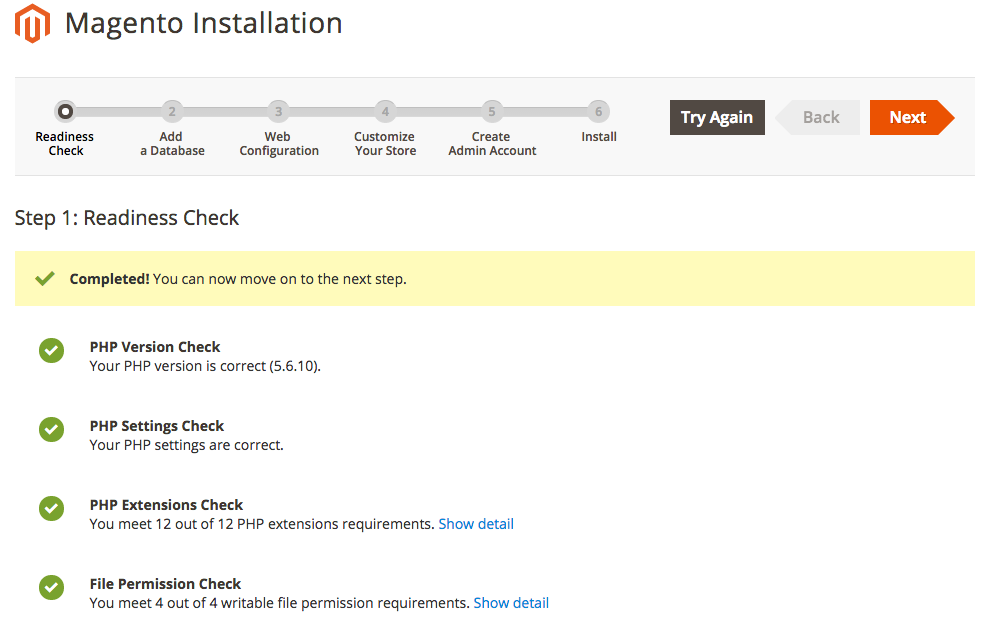The width and height of the screenshot is (985, 629).
Task: Click PHP Extensions Check green check icon
Action: point(52,508)
